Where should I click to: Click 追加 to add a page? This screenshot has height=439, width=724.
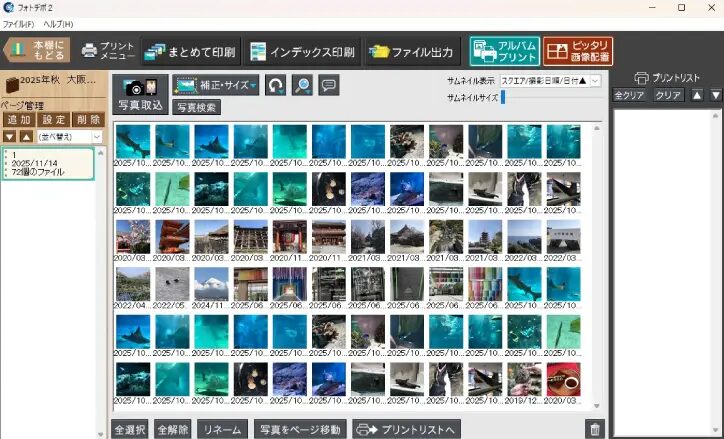tap(19, 120)
